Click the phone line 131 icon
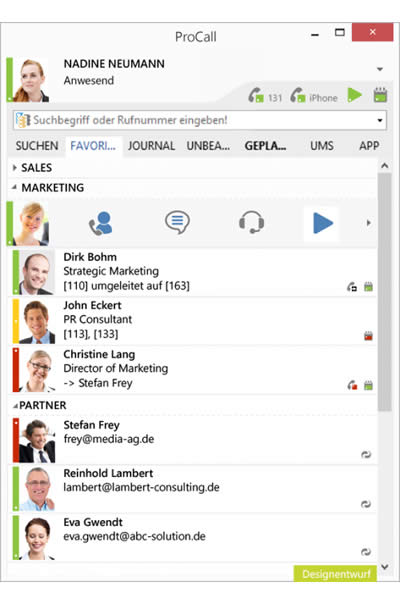This screenshot has height=600, width=400. coord(256,95)
